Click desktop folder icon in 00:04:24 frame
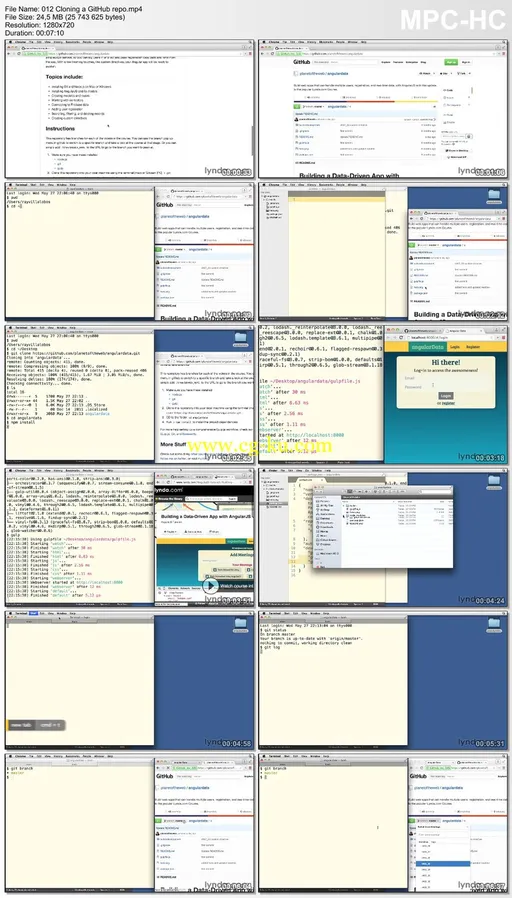512x898 pixels. pos(494,482)
